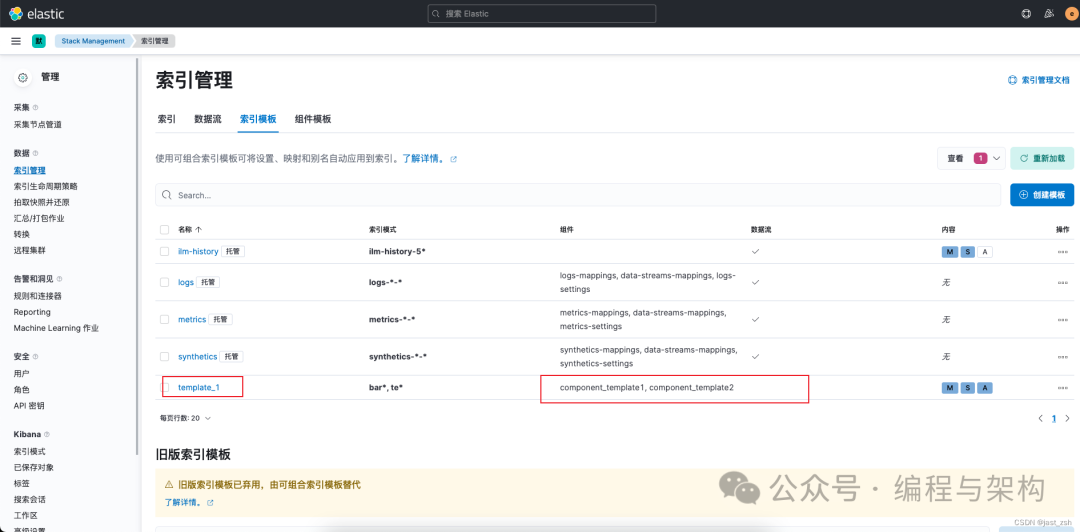Click the green space avatar badge

click(x=39, y=41)
